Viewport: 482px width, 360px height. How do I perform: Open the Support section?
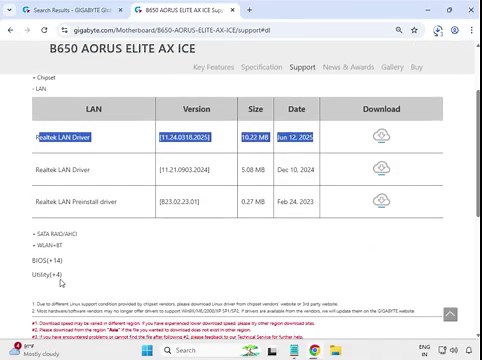click(302, 67)
